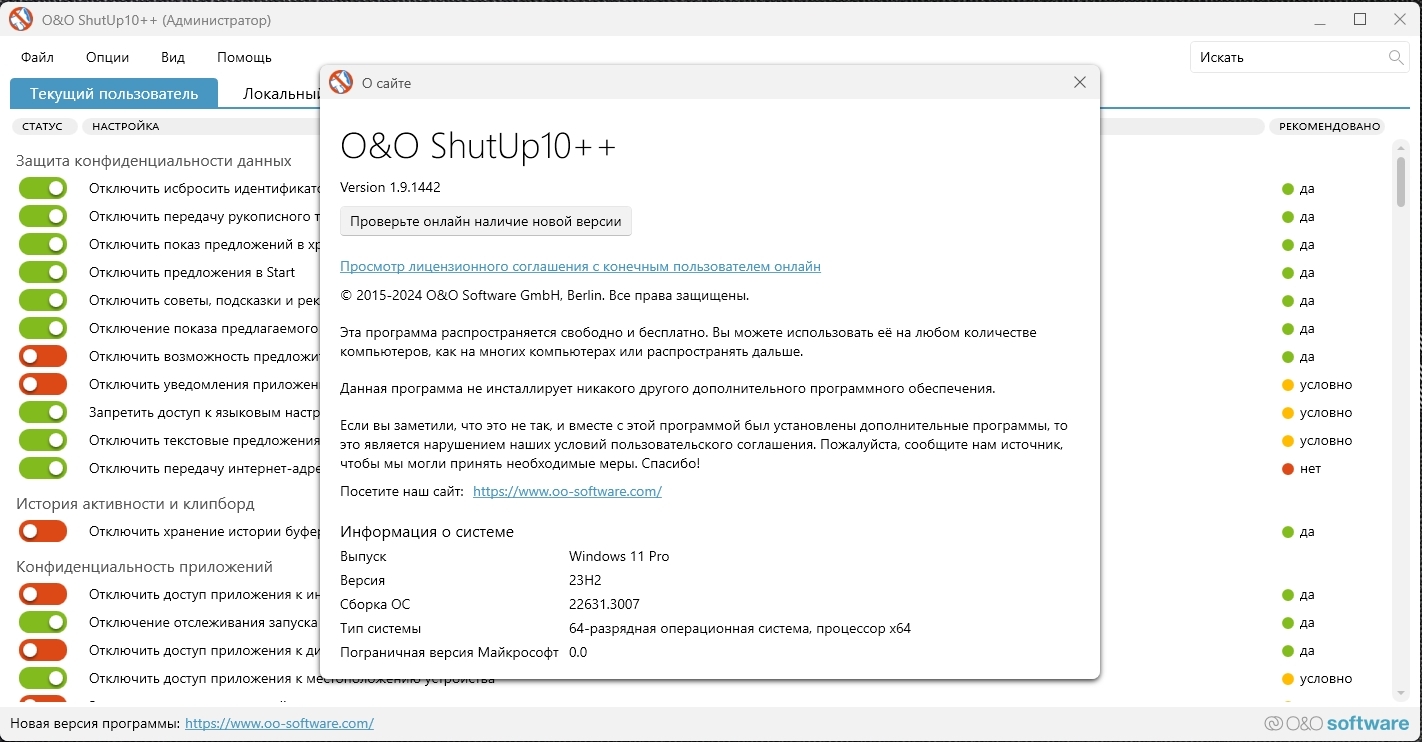Toggle 'Отключить передачу интернет-адресов' switch
The height and width of the screenshot is (742, 1422).
coord(43,468)
